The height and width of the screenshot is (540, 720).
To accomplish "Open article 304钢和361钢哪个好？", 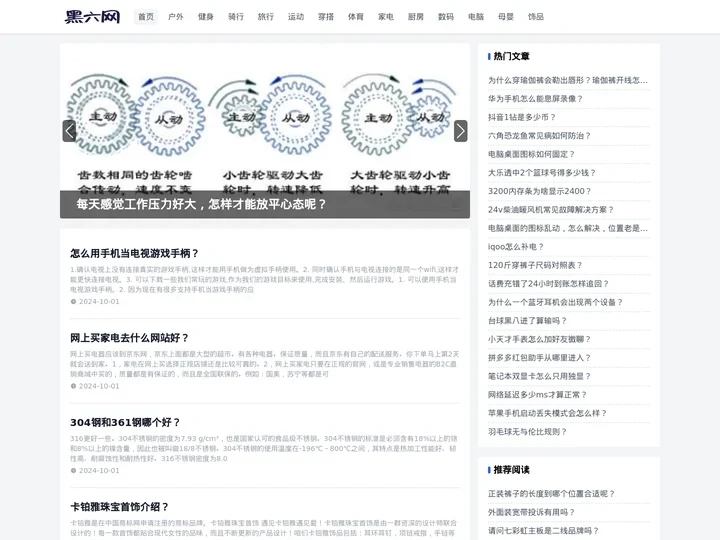I will [x=125, y=422].
